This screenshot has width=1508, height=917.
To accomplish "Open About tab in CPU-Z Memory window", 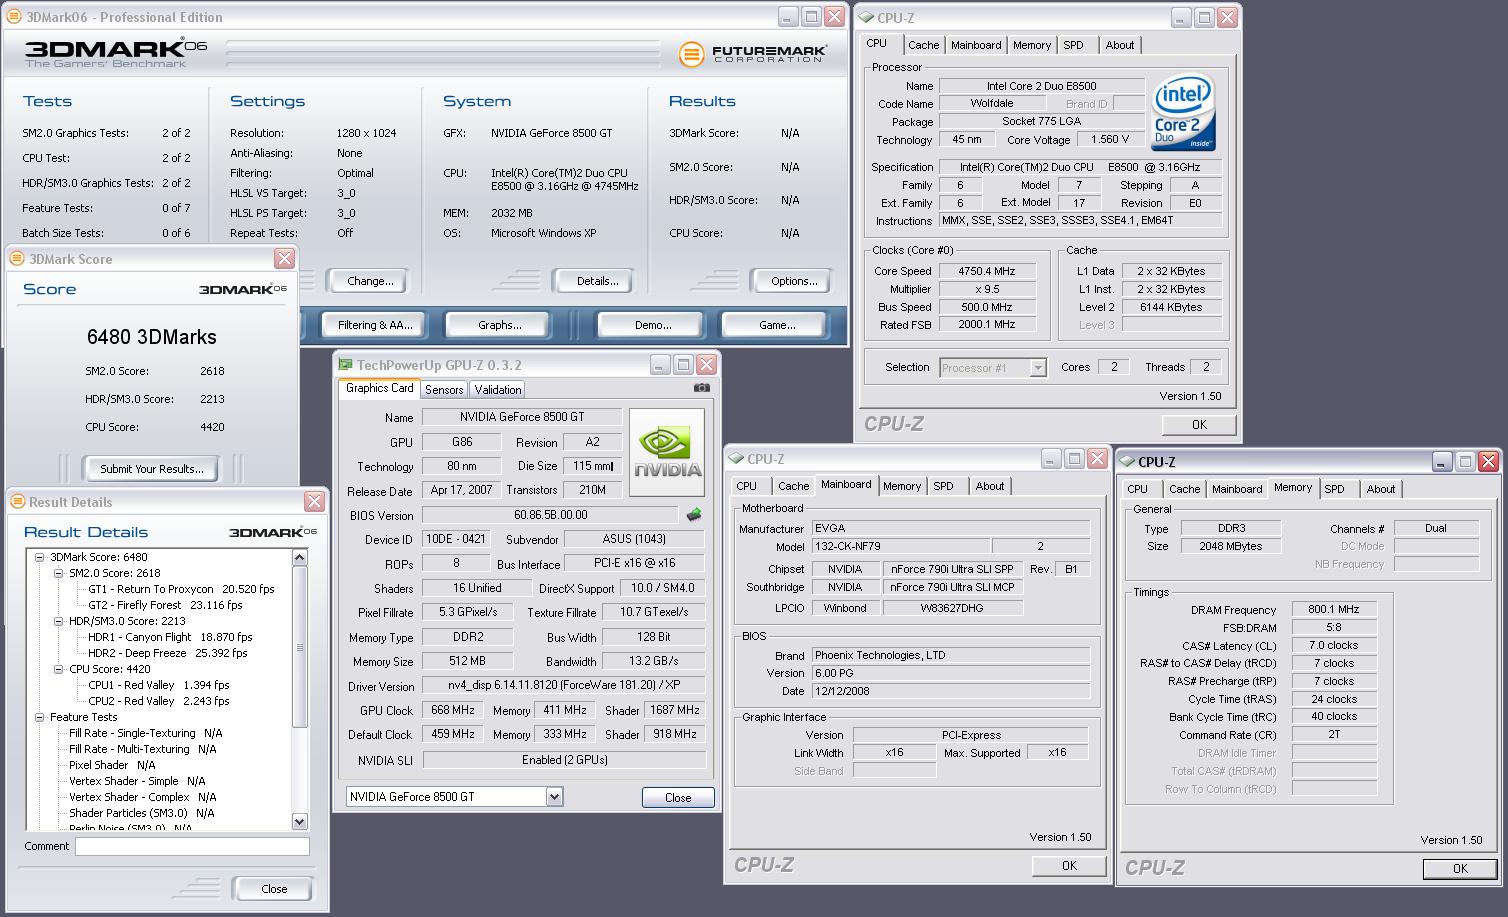I will (x=1381, y=489).
